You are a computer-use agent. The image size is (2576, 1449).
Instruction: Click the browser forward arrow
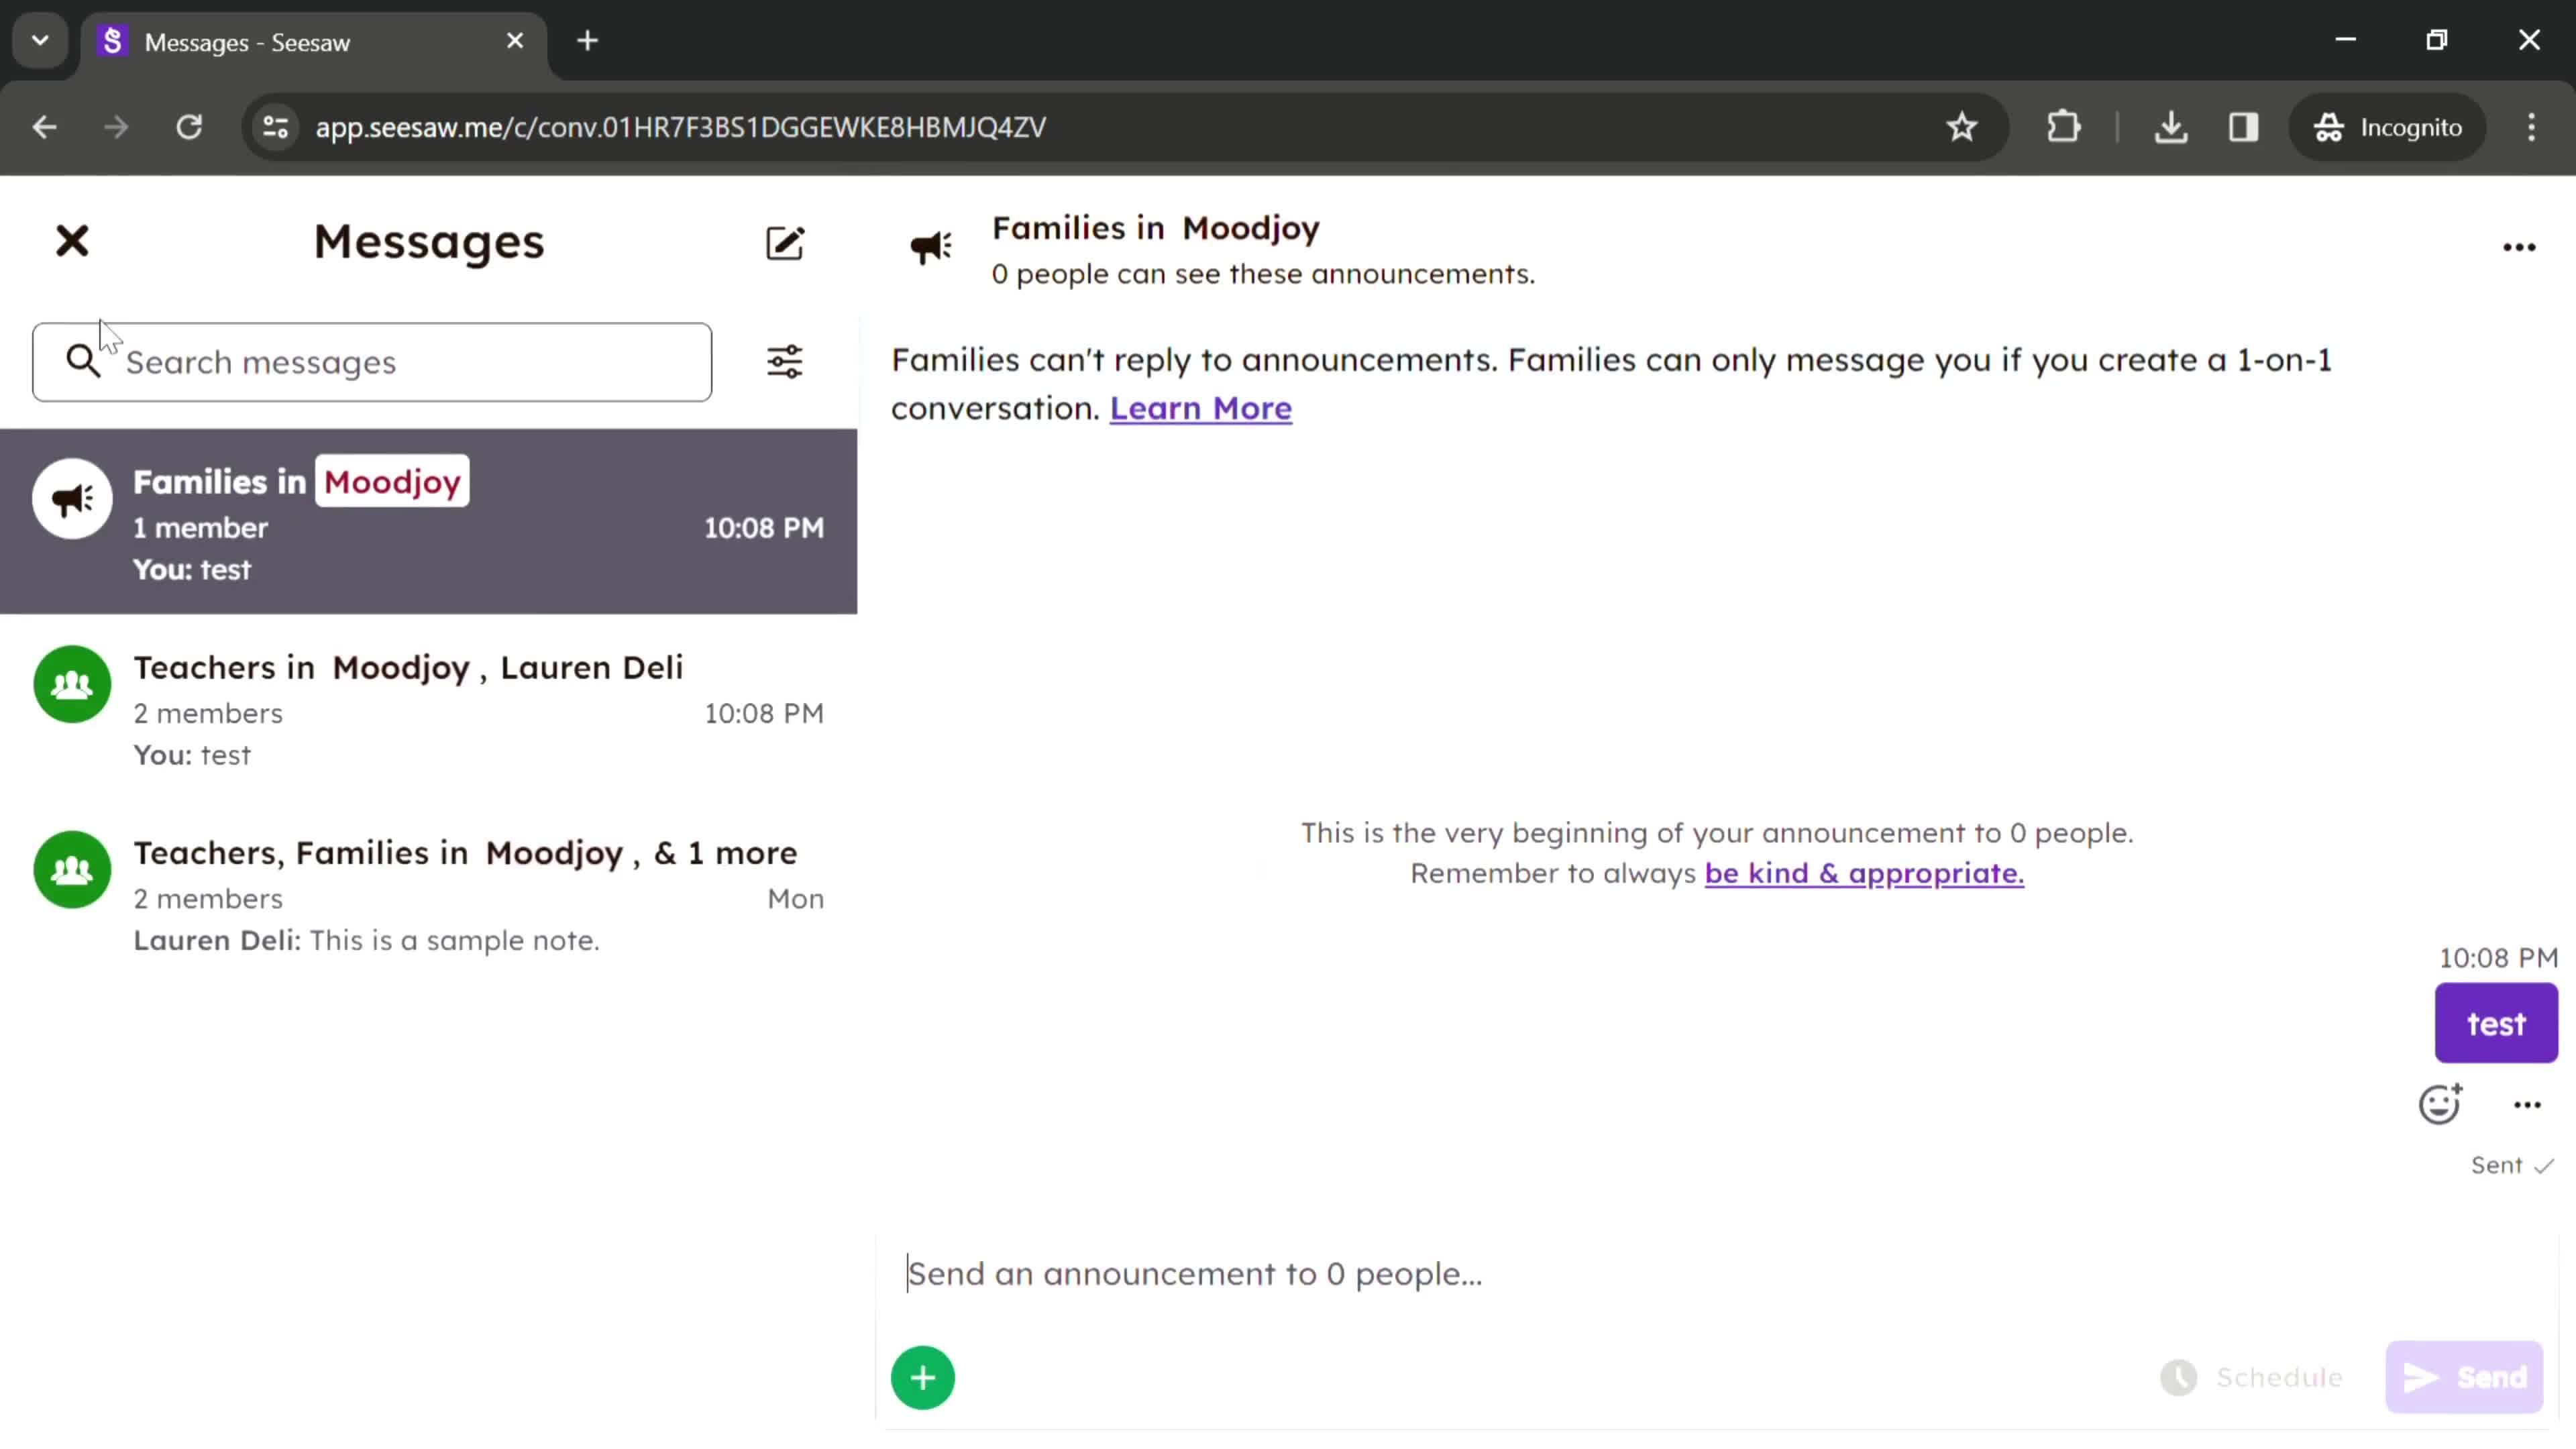[x=116, y=127]
